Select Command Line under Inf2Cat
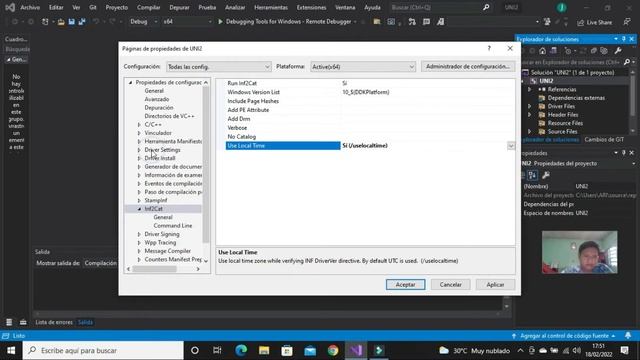The image size is (640, 360). tap(173, 226)
